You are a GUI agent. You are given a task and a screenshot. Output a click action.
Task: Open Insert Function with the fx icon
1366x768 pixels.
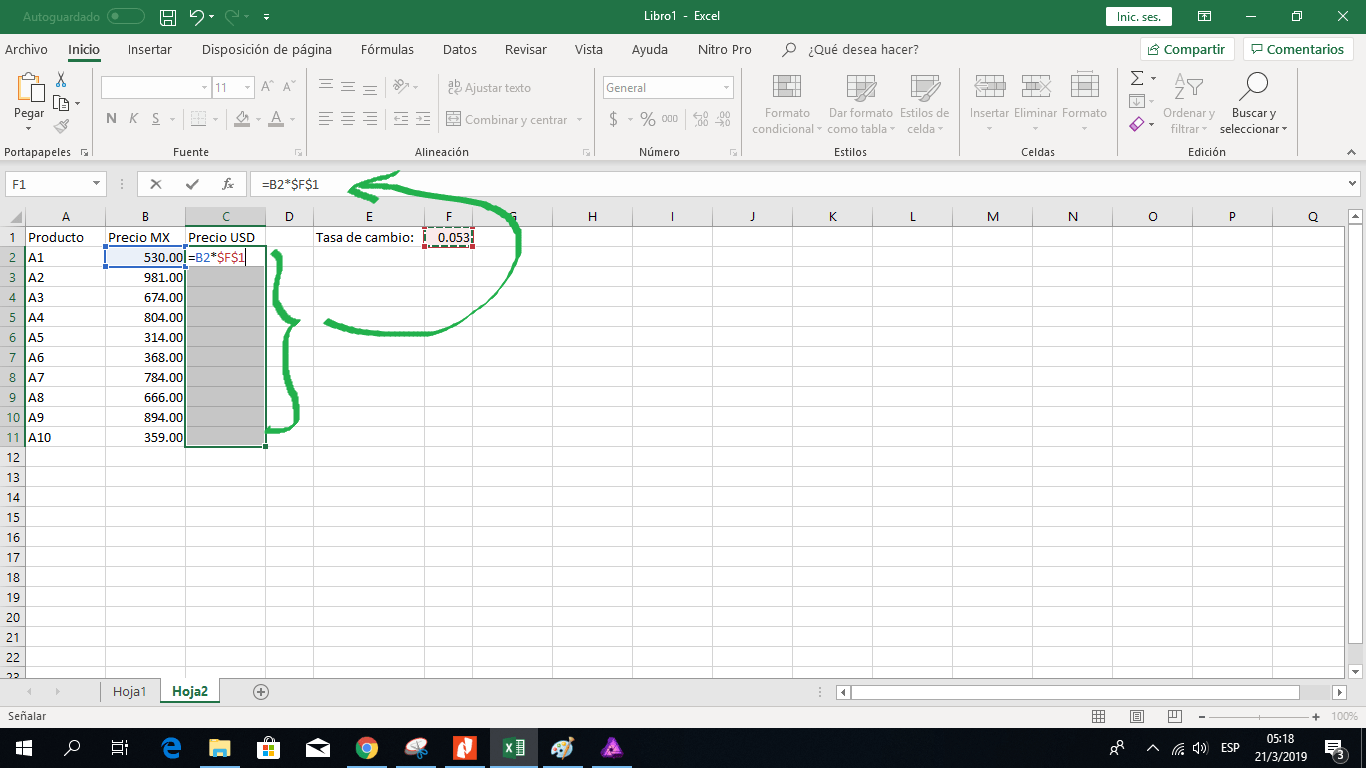[x=228, y=184]
